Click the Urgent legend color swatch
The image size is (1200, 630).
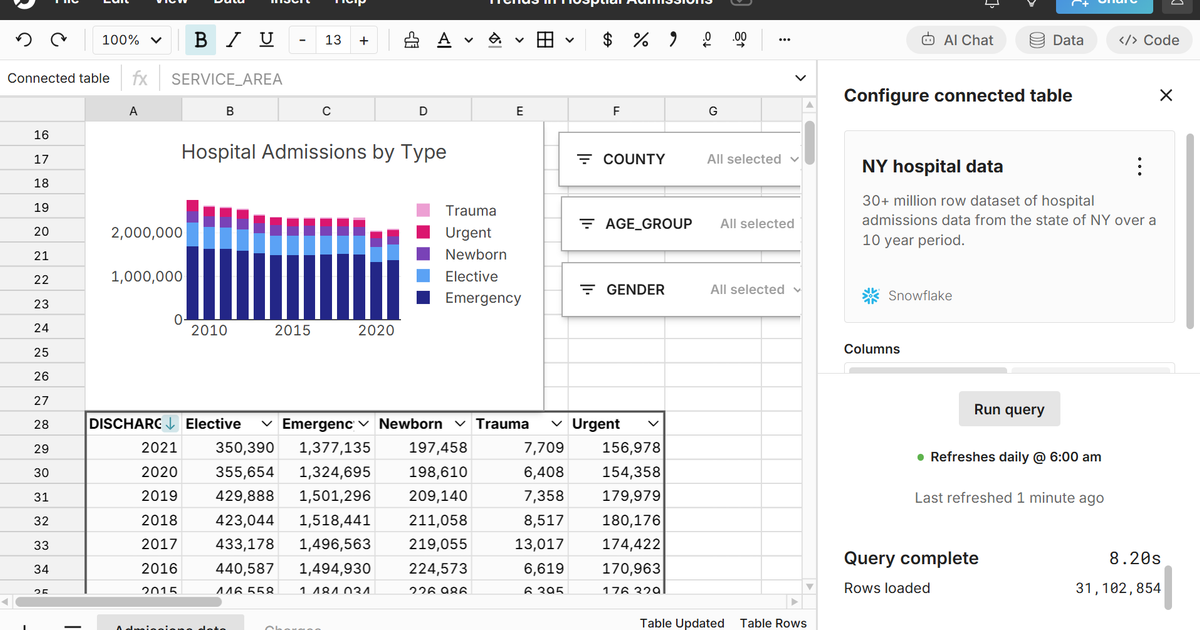coord(424,233)
